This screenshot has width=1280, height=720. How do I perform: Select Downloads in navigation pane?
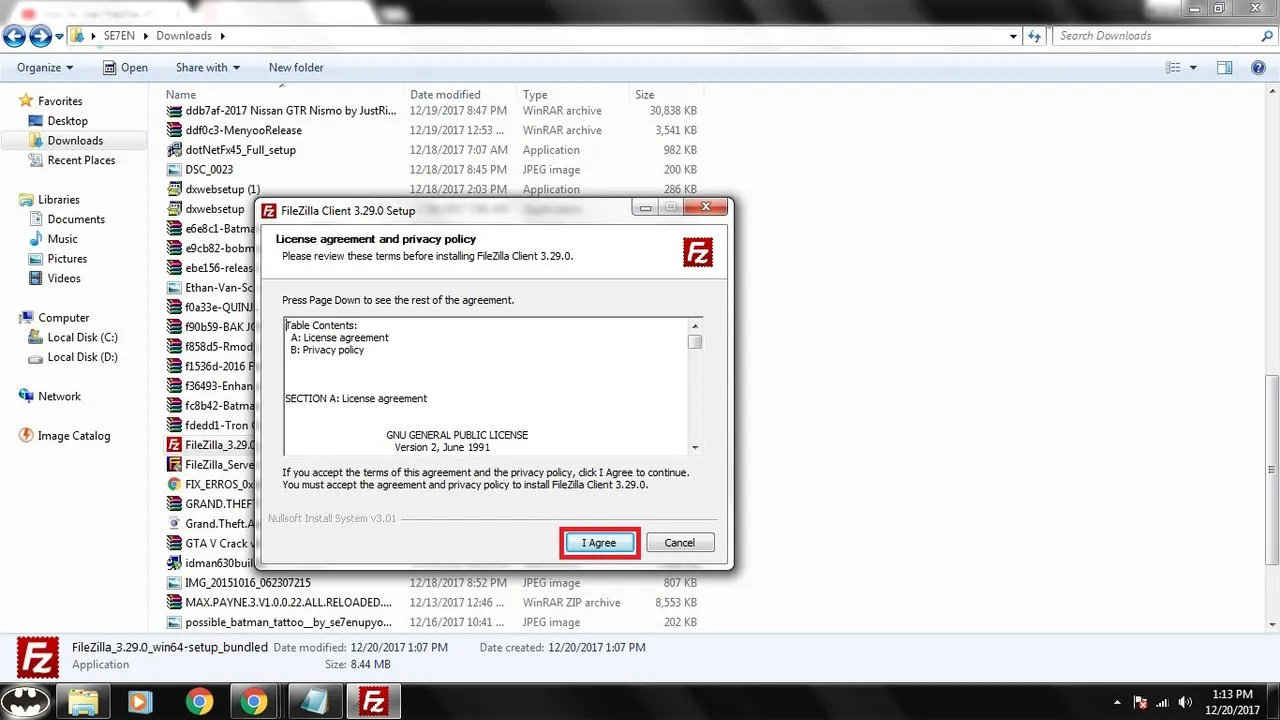[75, 141]
